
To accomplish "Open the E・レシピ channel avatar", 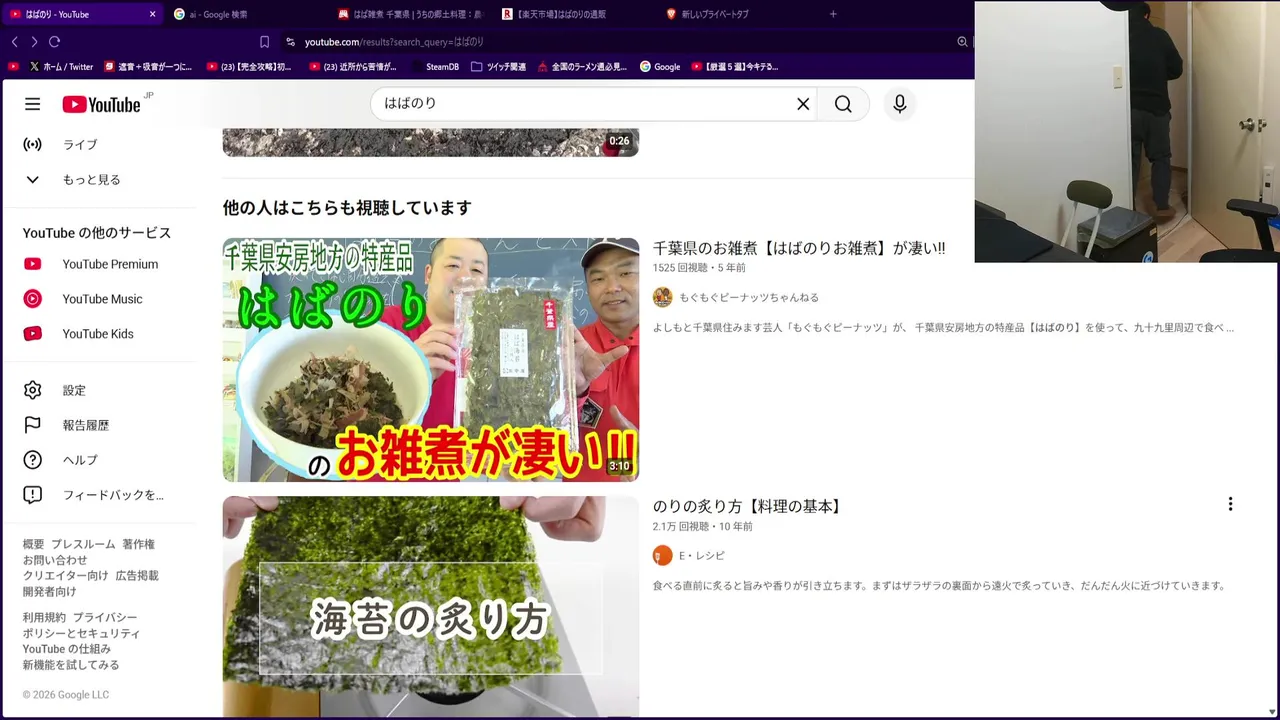I will pyautogui.click(x=662, y=555).
